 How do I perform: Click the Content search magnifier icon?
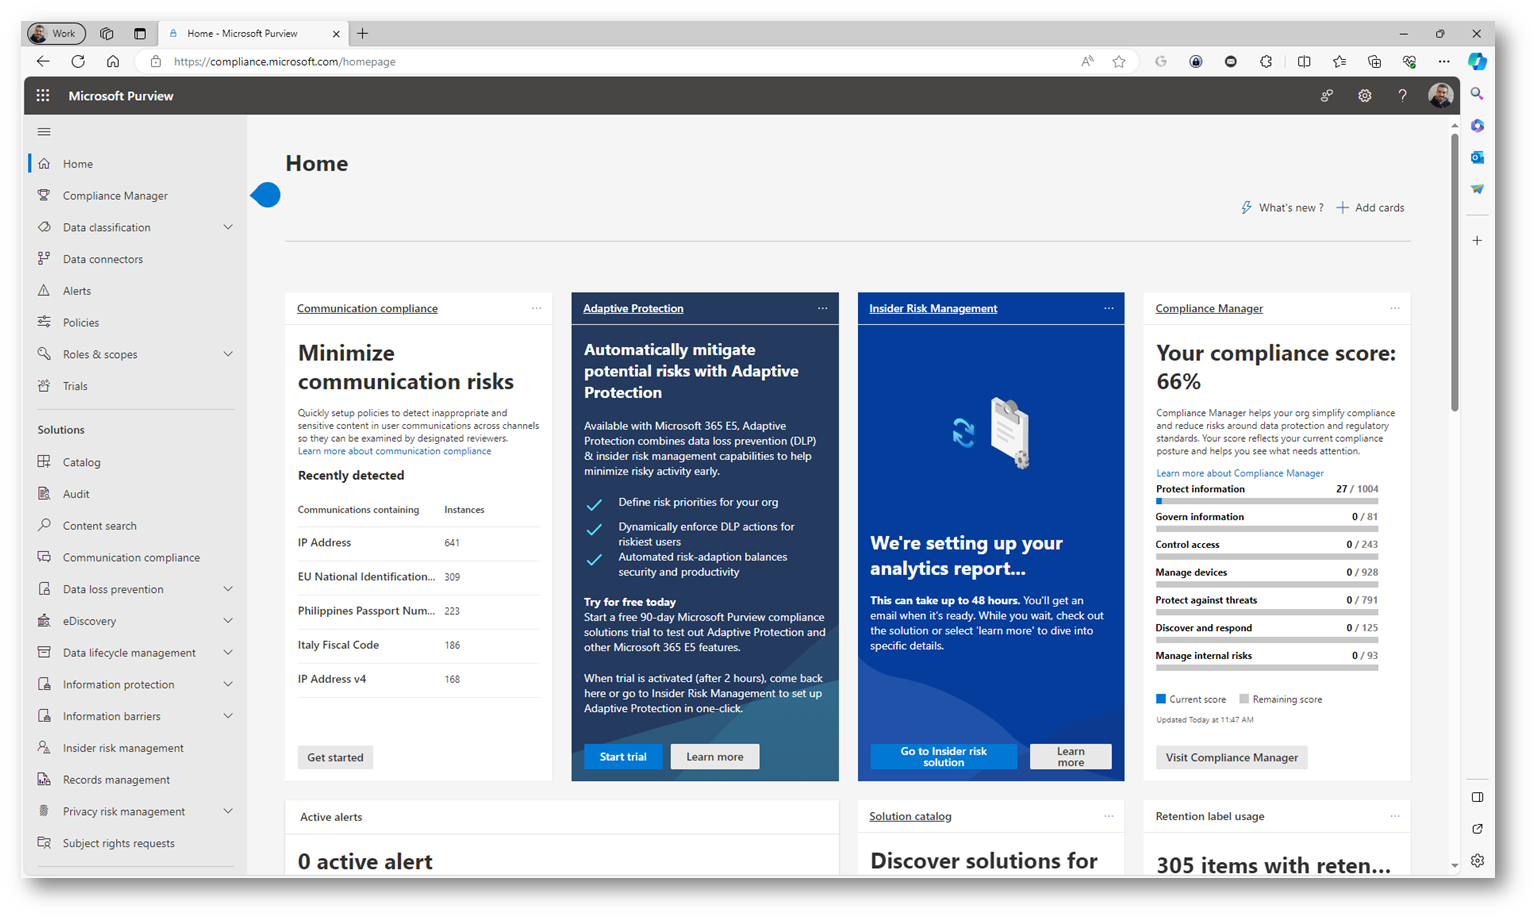(x=44, y=525)
